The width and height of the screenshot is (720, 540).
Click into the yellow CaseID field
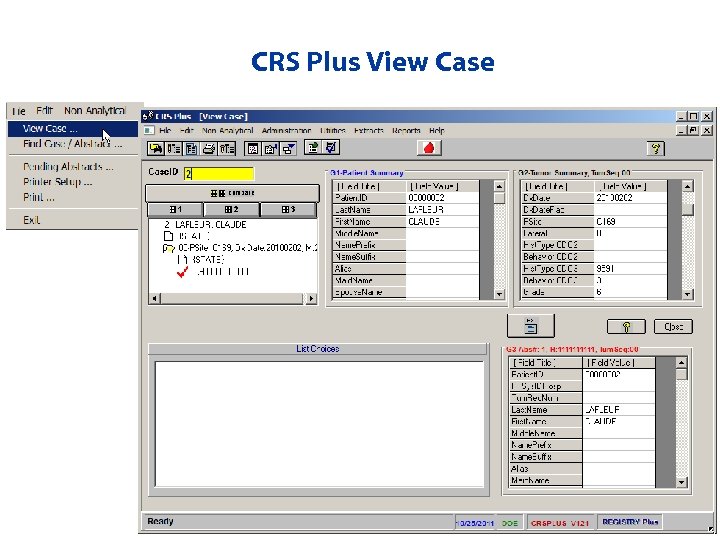219,174
